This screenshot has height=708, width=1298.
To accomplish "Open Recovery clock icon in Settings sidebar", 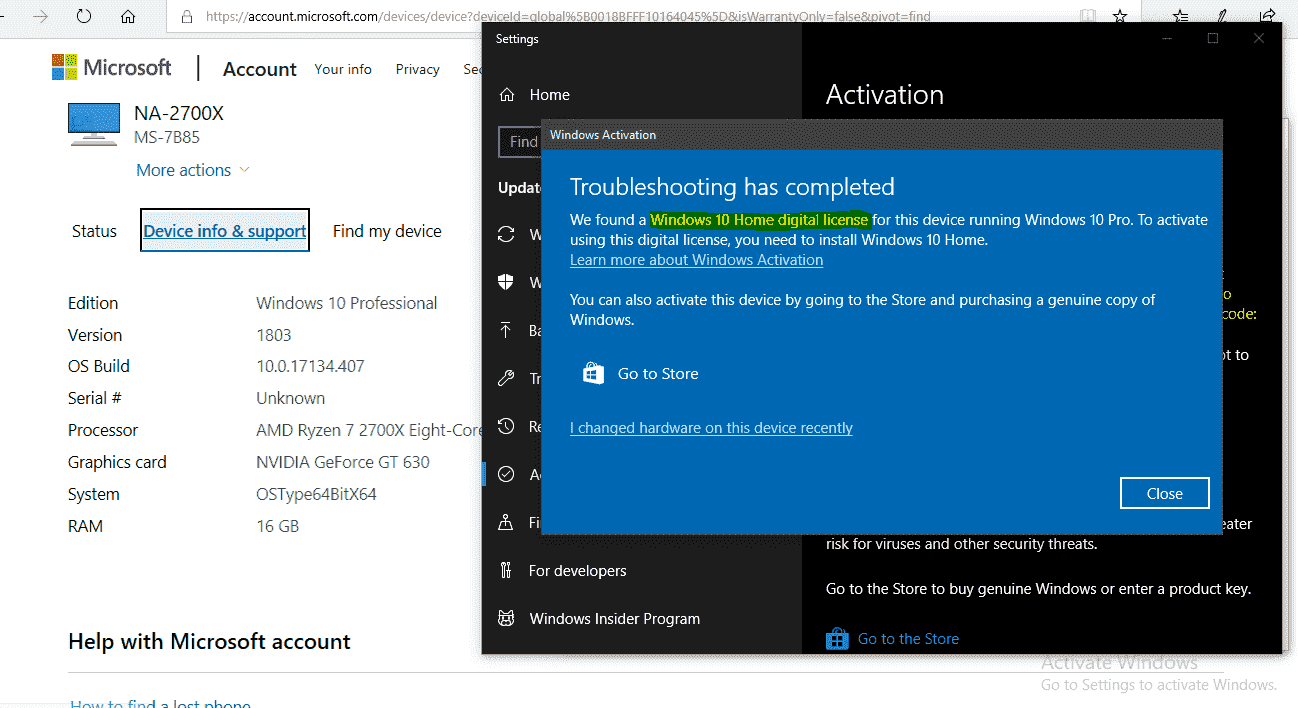I will coord(507,426).
